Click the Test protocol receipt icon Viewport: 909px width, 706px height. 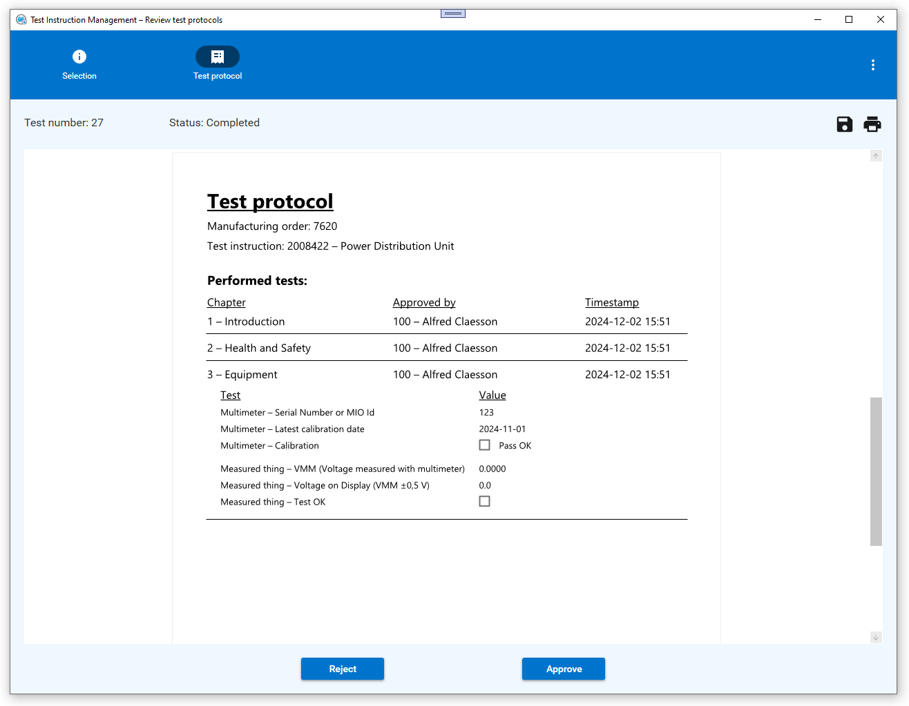click(217, 56)
